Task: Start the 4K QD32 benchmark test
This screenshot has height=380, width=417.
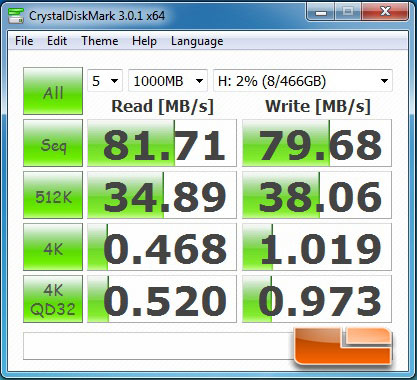Action: [x=53, y=299]
